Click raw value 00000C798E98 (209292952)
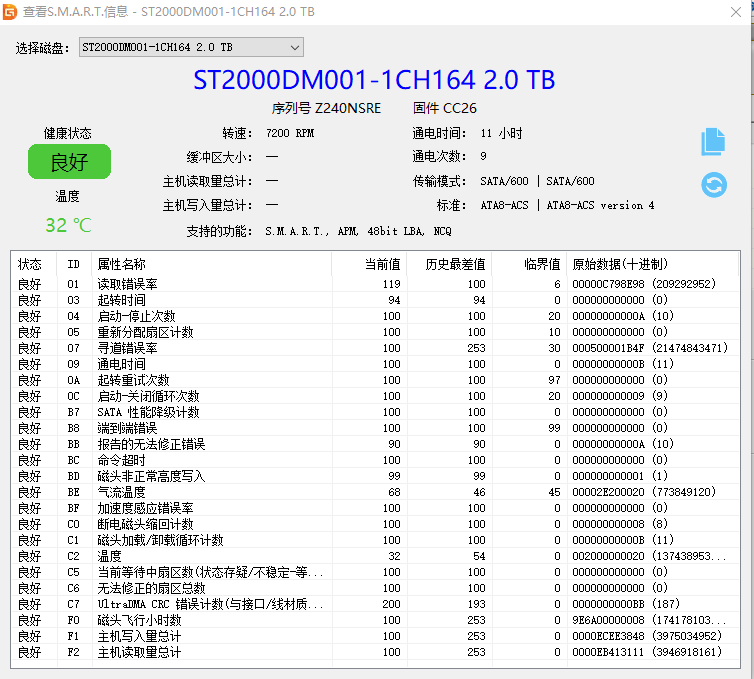Image resolution: width=754 pixels, height=679 pixels. (644, 284)
